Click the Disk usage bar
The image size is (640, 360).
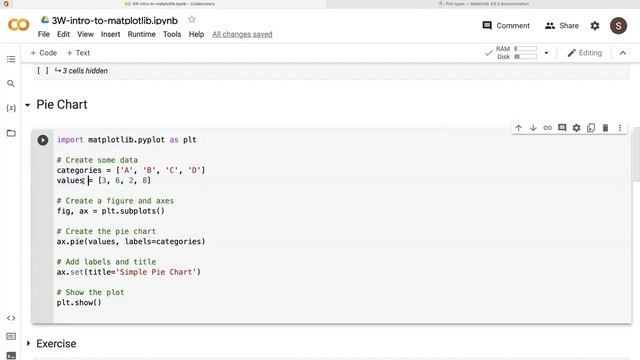coord(526,57)
